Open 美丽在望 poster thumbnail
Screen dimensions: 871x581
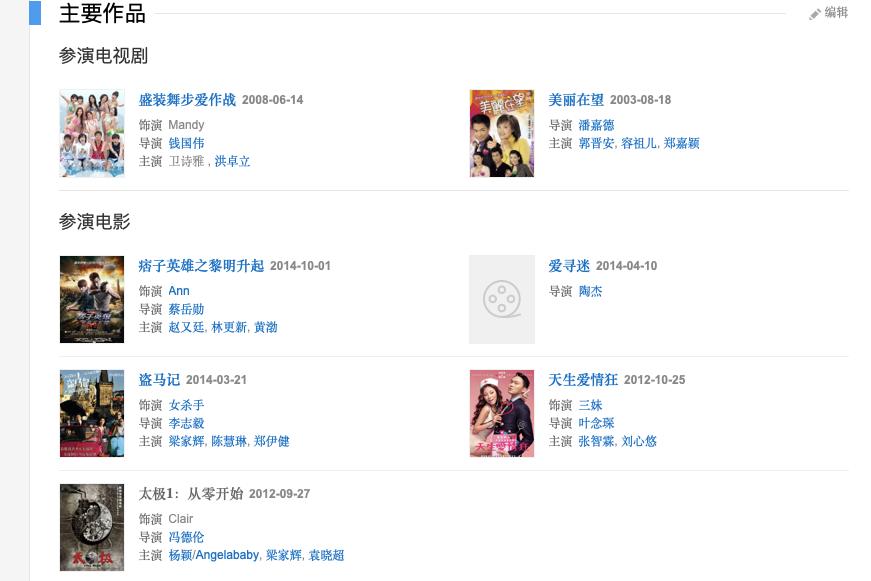(x=502, y=134)
